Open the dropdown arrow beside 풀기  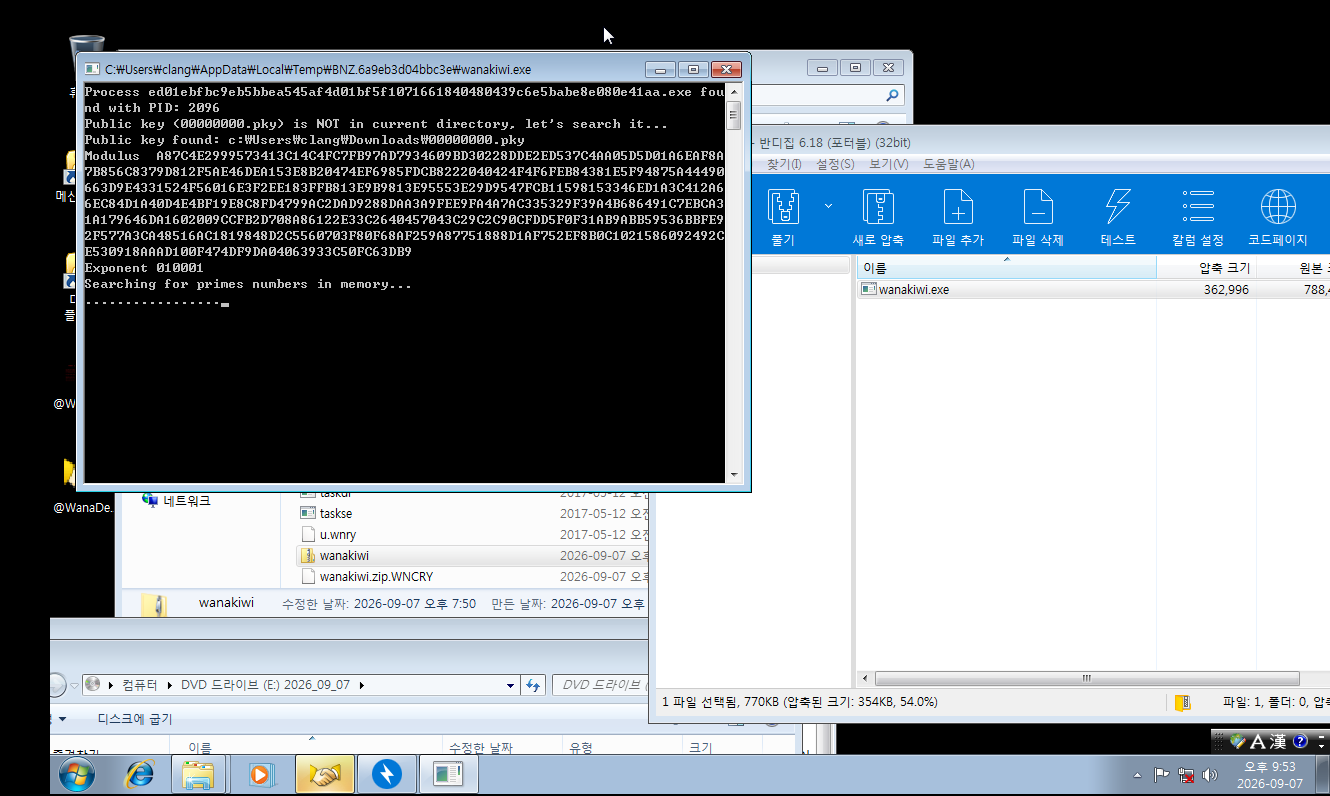click(828, 206)
